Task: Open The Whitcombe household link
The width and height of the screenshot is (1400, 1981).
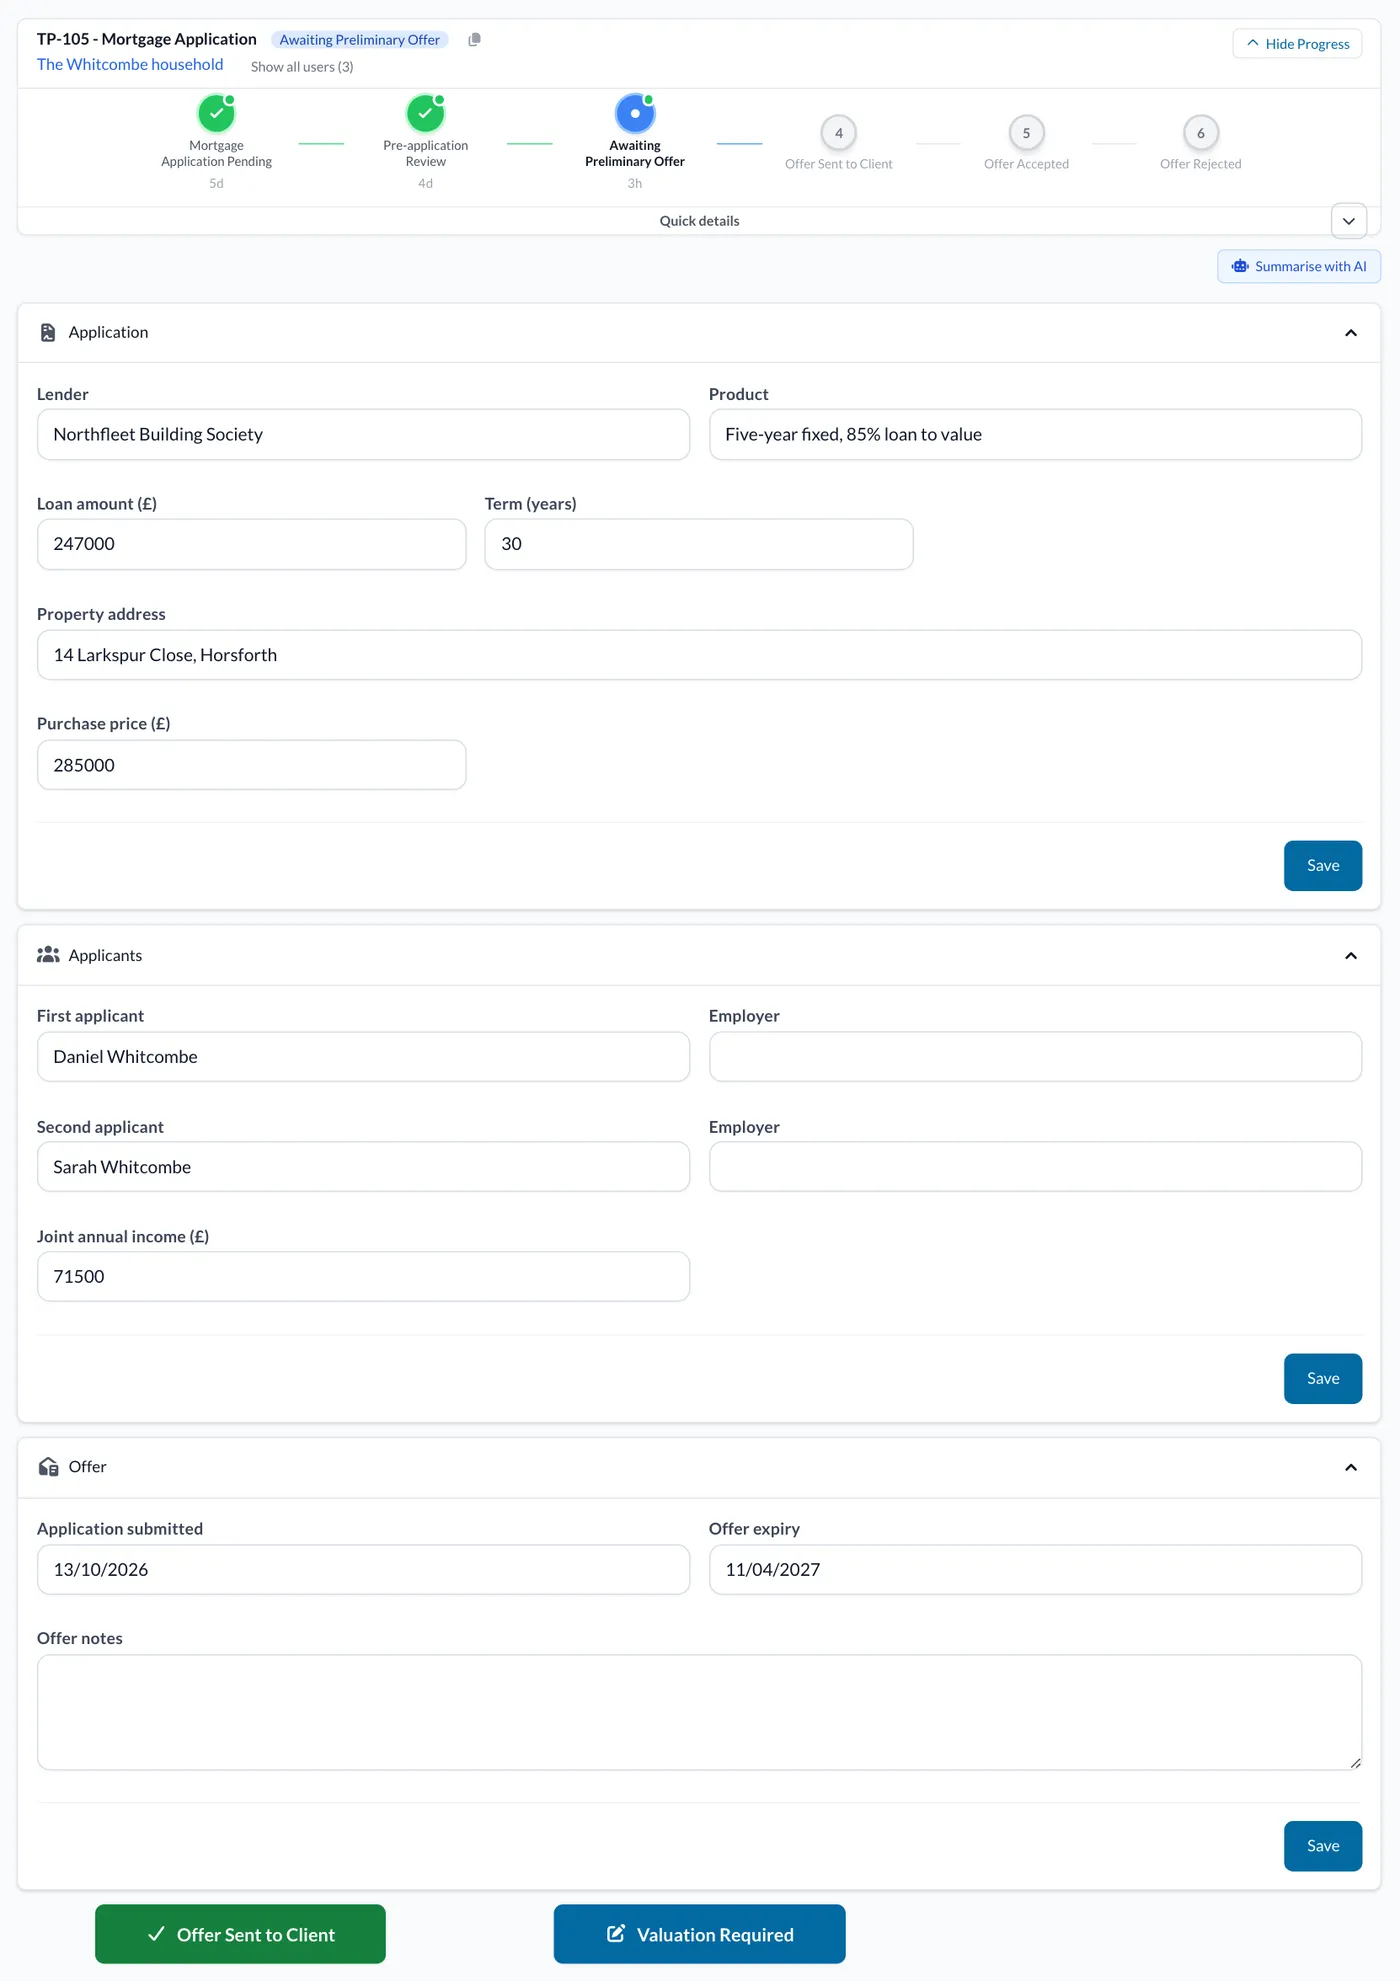Action: click(x=130, y=65)
